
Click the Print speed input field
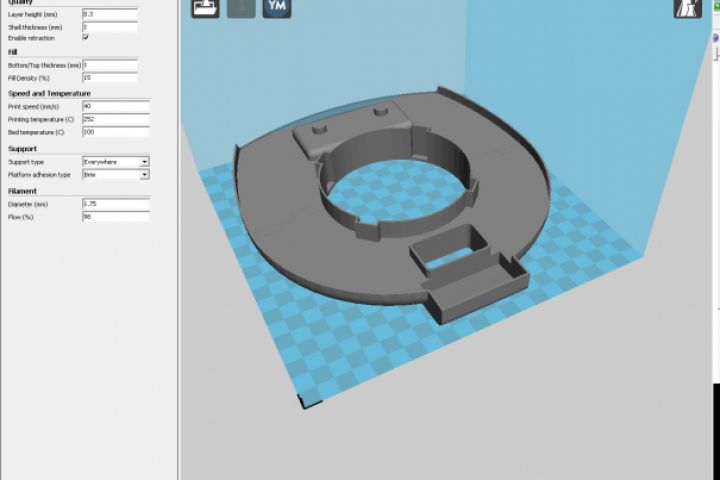point(116,107)
